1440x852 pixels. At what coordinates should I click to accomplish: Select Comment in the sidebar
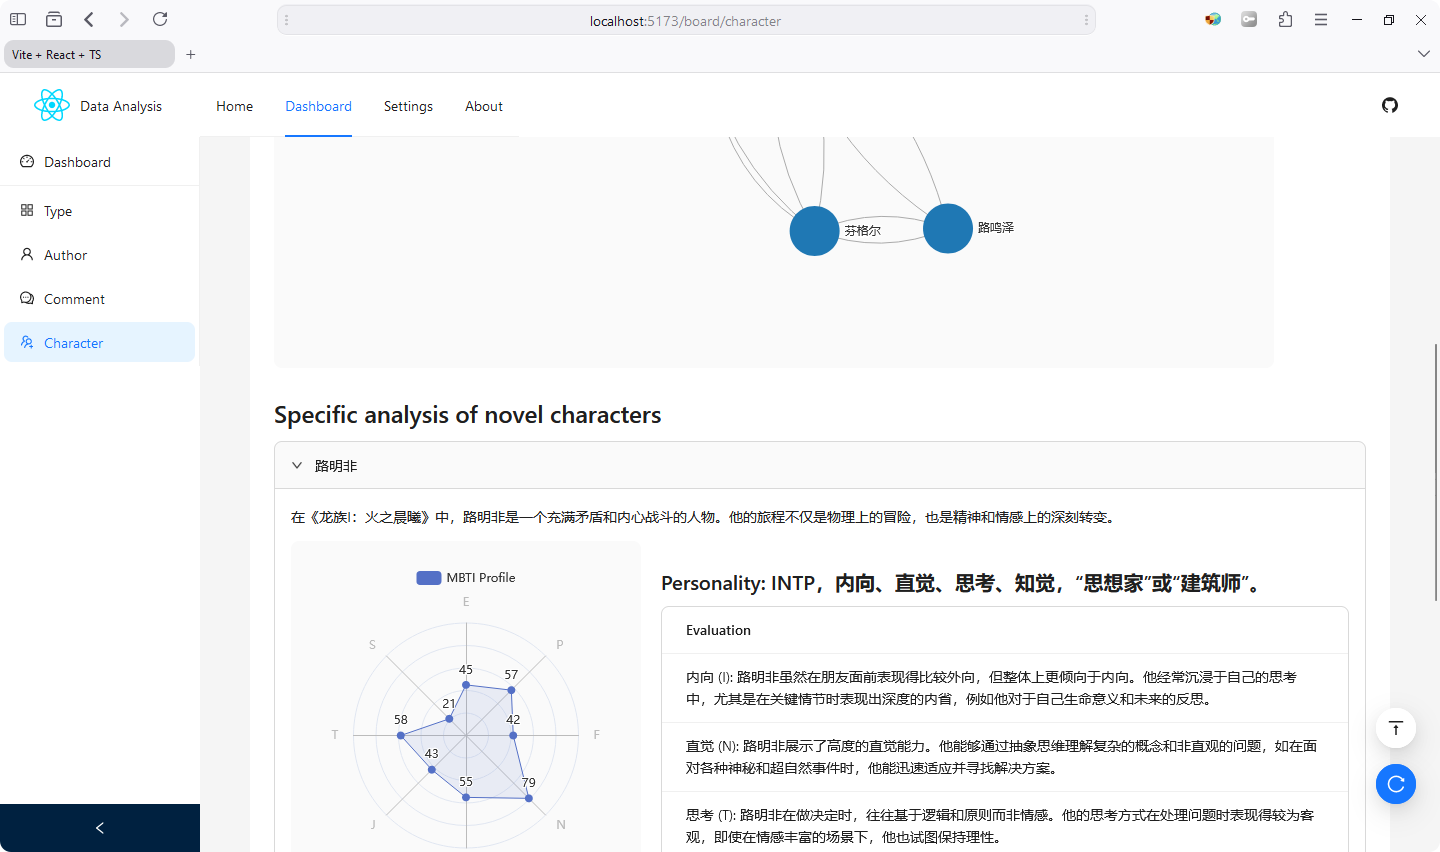(x=100, y=299)
